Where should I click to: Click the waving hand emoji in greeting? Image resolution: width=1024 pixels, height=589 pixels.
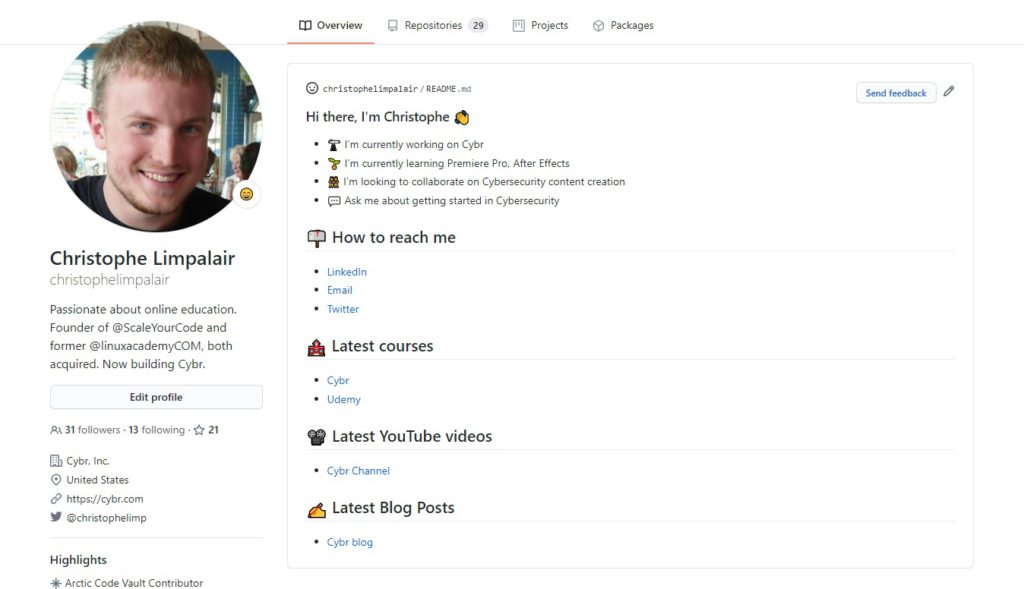click(x=462, y=118)
